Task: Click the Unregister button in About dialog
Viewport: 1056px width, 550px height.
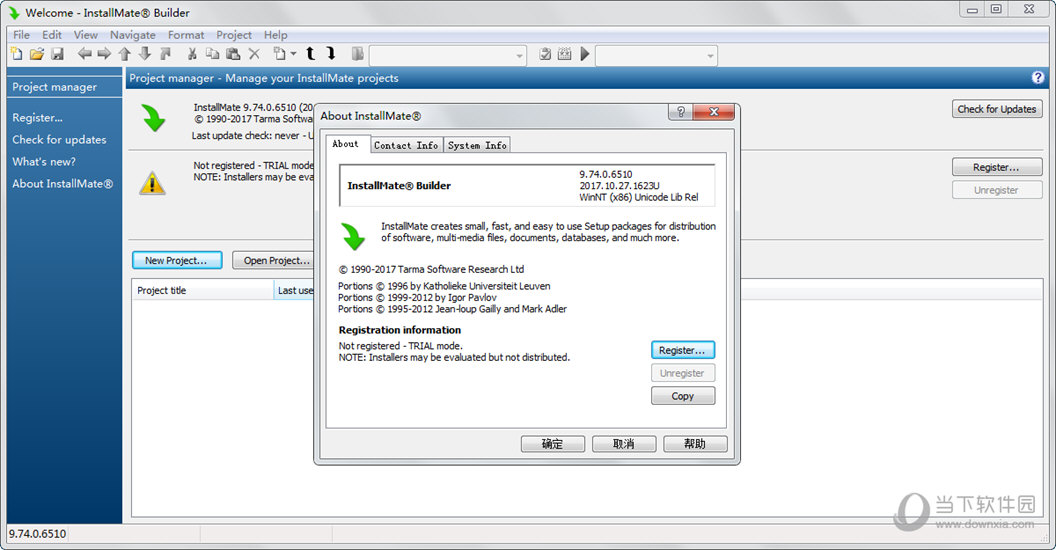Action: (x=682, y=373)
